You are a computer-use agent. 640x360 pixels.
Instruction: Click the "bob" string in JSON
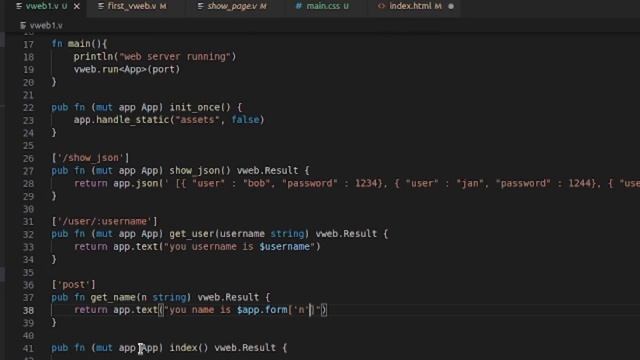tap(256, 183)
